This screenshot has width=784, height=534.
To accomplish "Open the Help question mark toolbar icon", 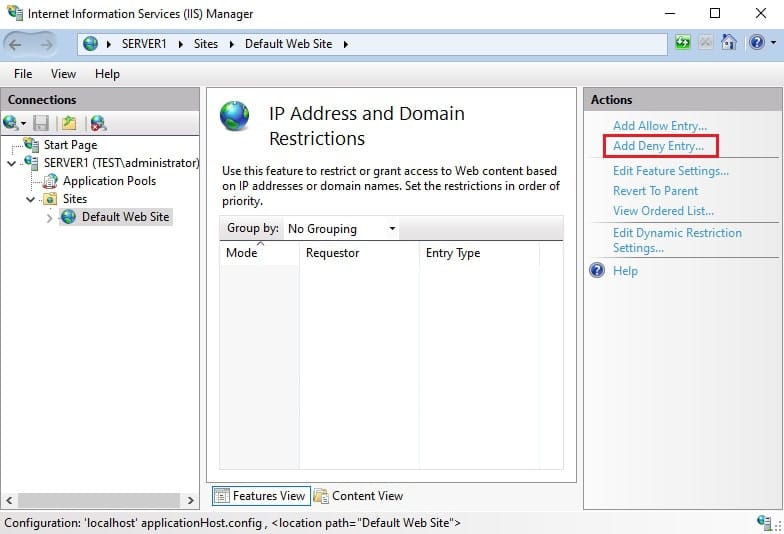I will click(x=757, y=42).
